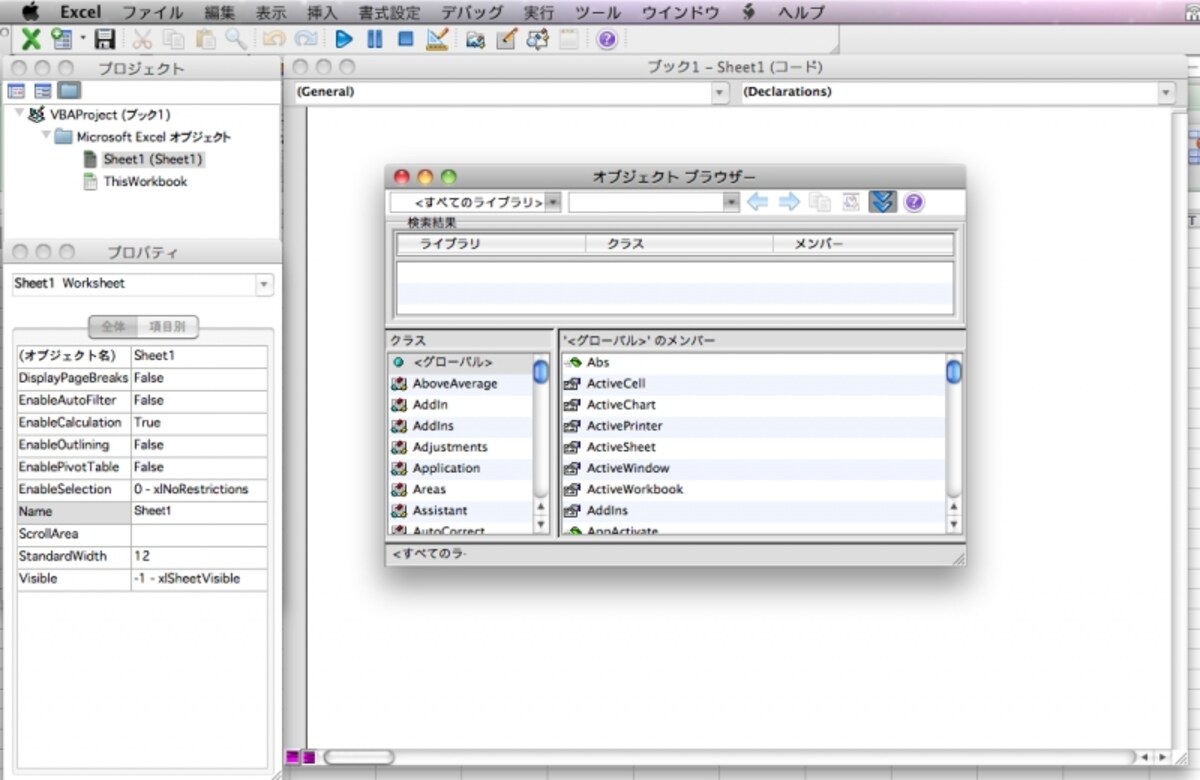Click the Save floppy disk icon
Screen dimensions: 1200x780
105,39
